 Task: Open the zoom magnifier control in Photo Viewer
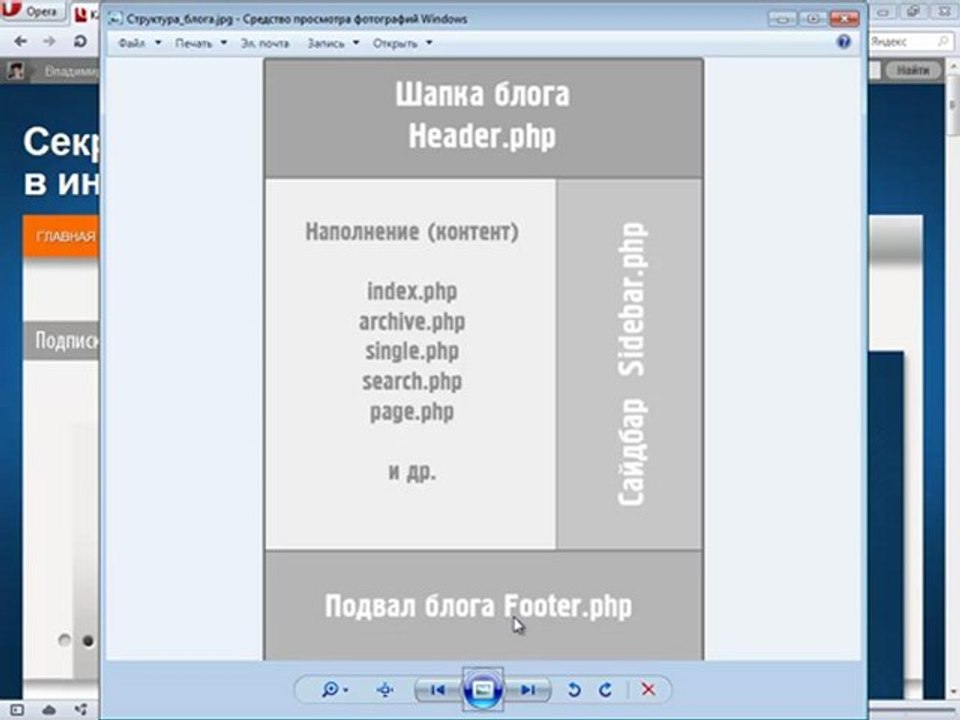(334, 690)
